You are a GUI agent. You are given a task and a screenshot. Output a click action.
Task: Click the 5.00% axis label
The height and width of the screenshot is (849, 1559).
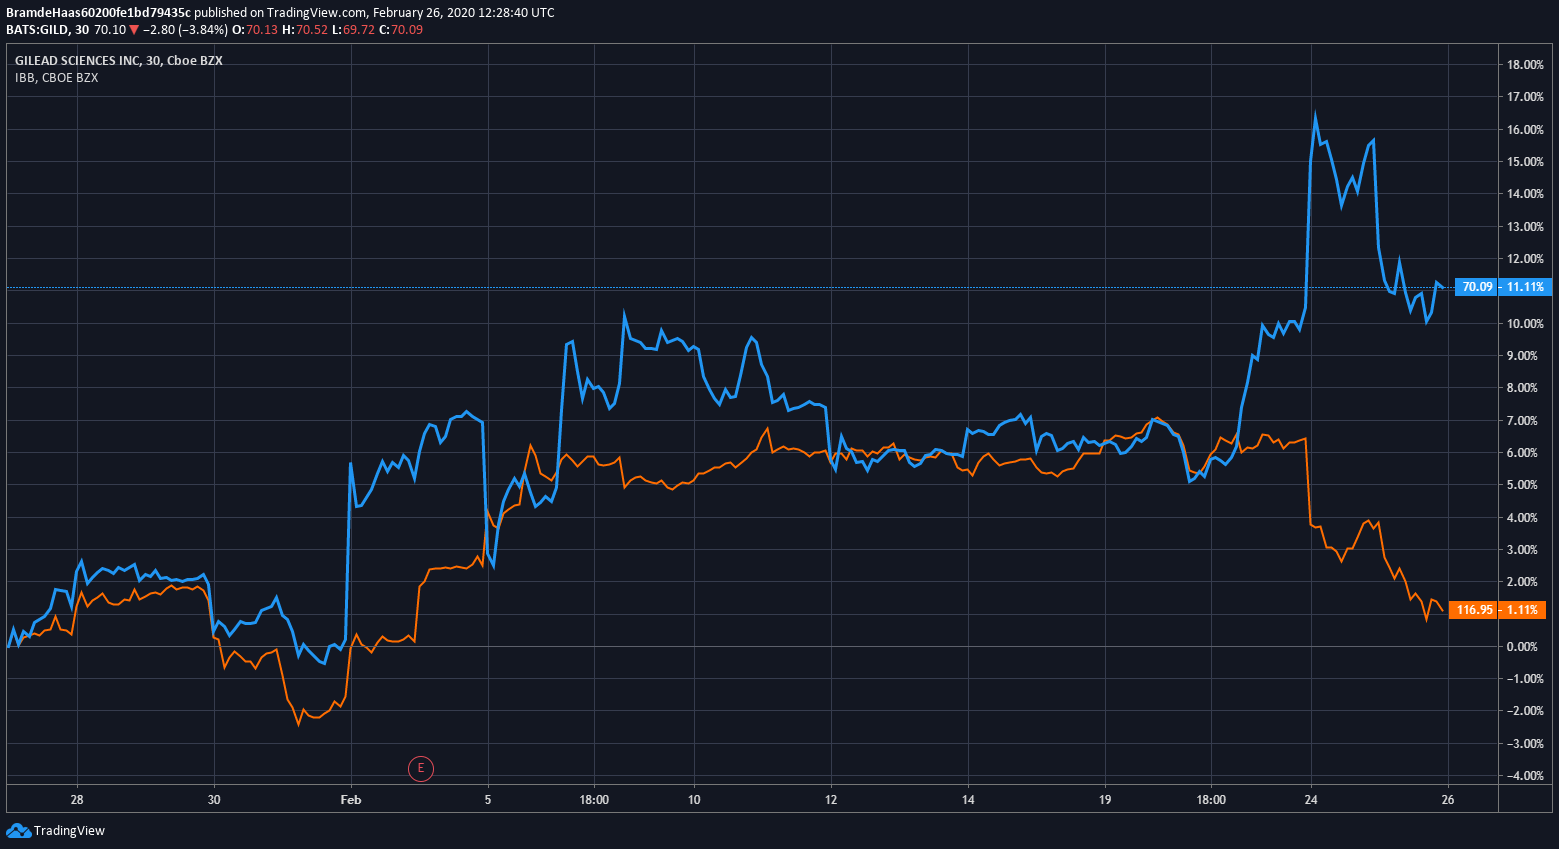1522,485
